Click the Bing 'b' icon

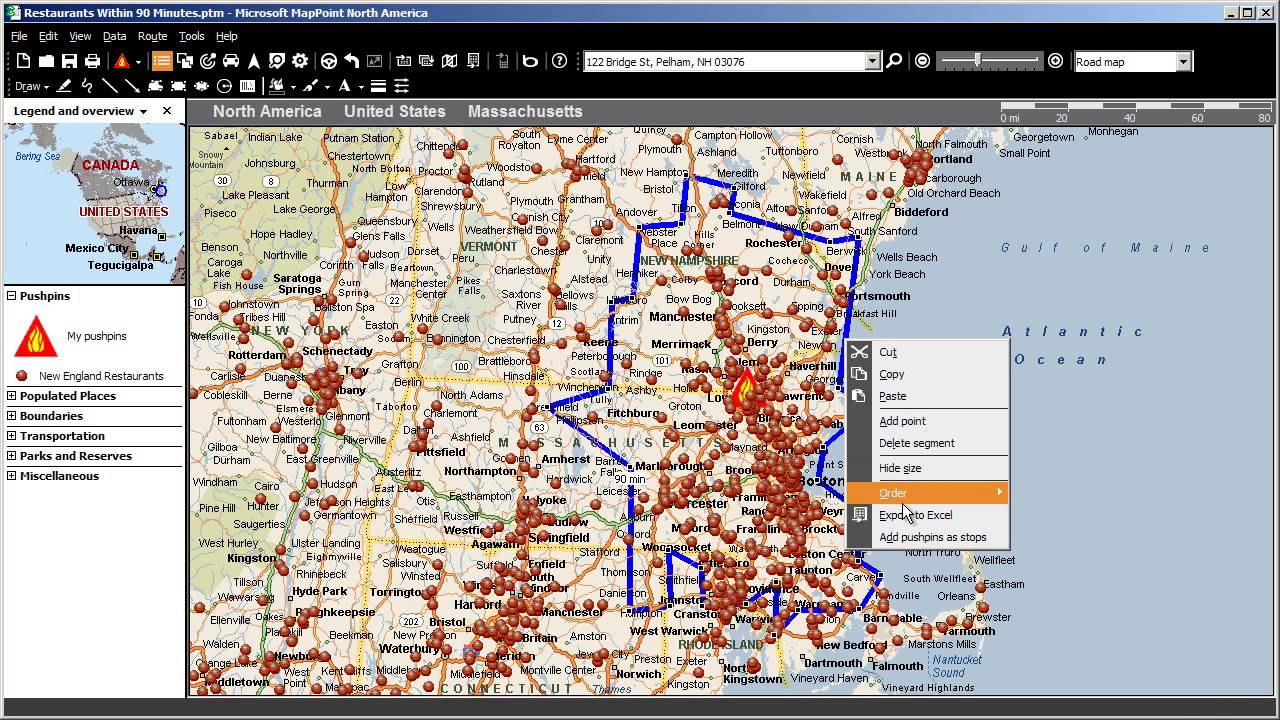point(530,61)
